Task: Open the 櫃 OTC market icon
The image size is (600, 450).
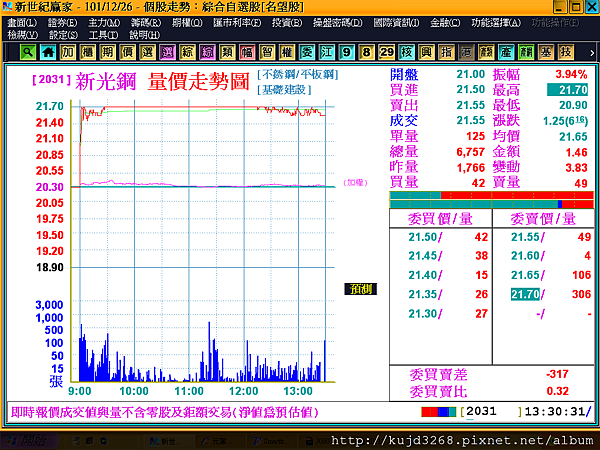Action: [88, 52]
